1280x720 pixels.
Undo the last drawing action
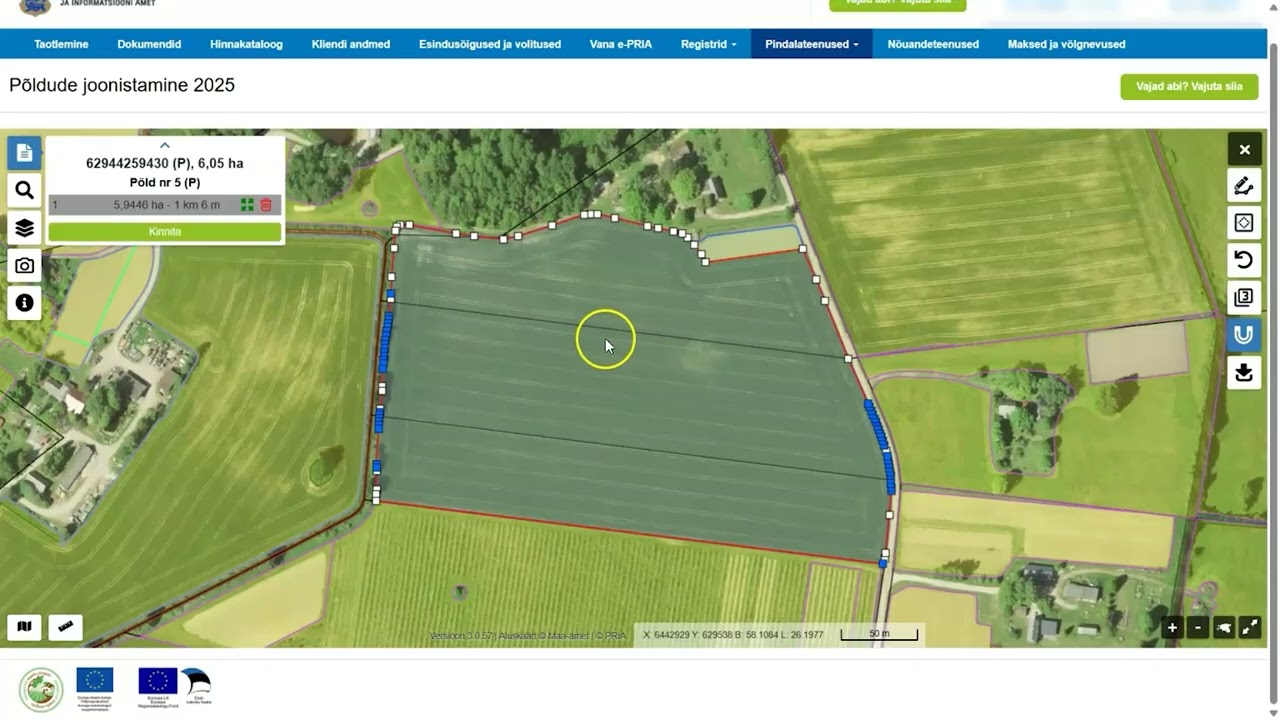click(1244, 260)
